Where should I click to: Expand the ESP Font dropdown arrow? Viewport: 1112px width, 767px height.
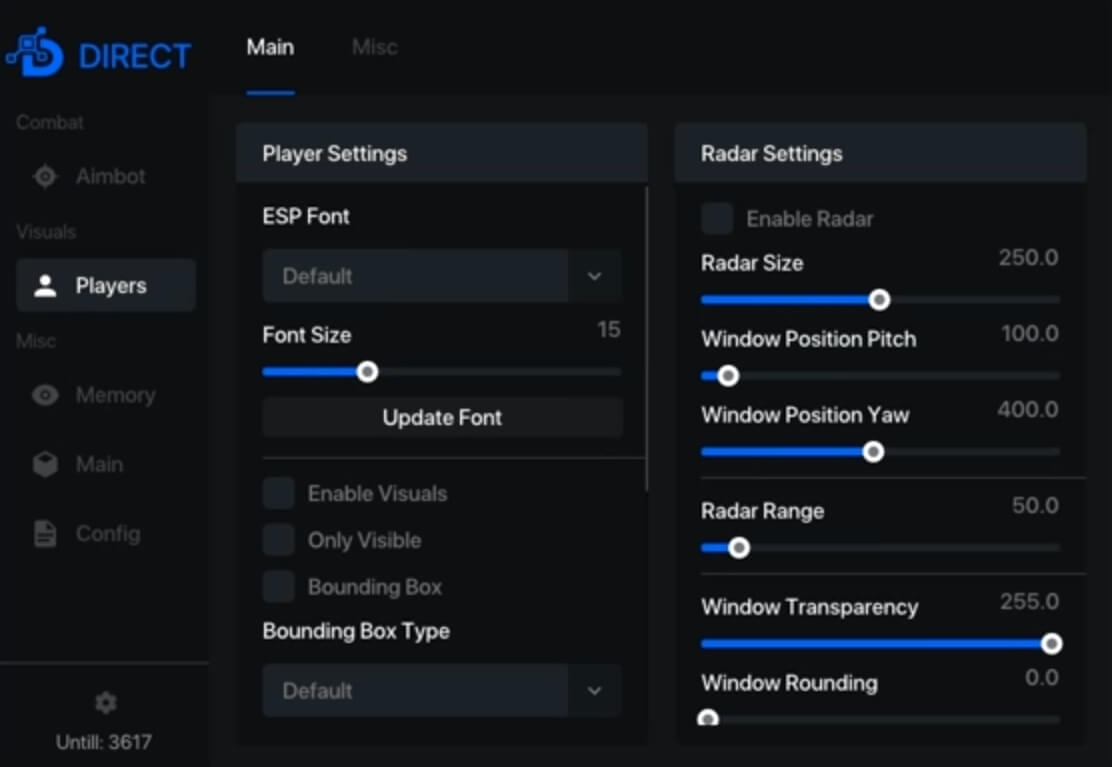click(595, 276)
